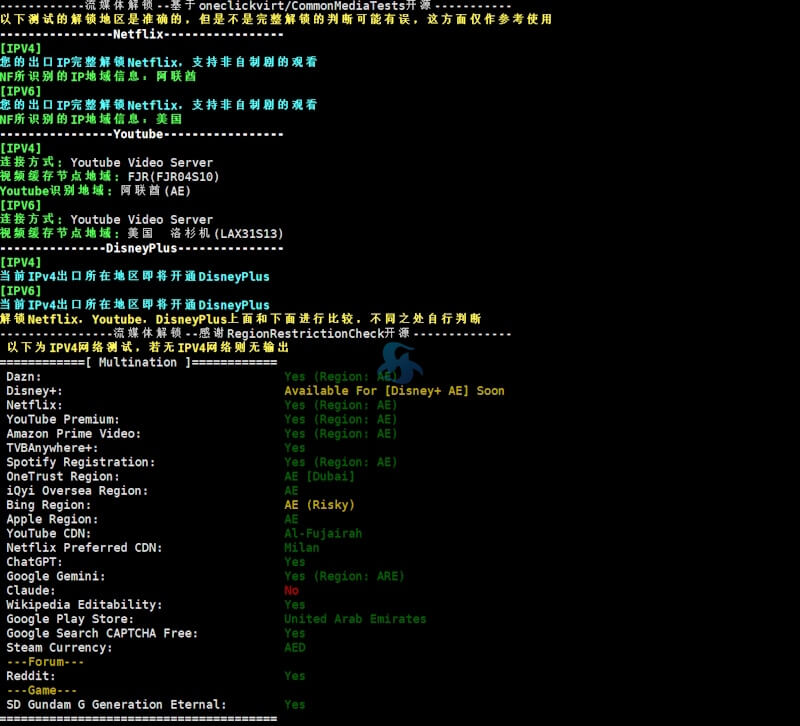Click the 'AED' Steam currency value
This screenshot has width=800, height=726.
(295, 647)
